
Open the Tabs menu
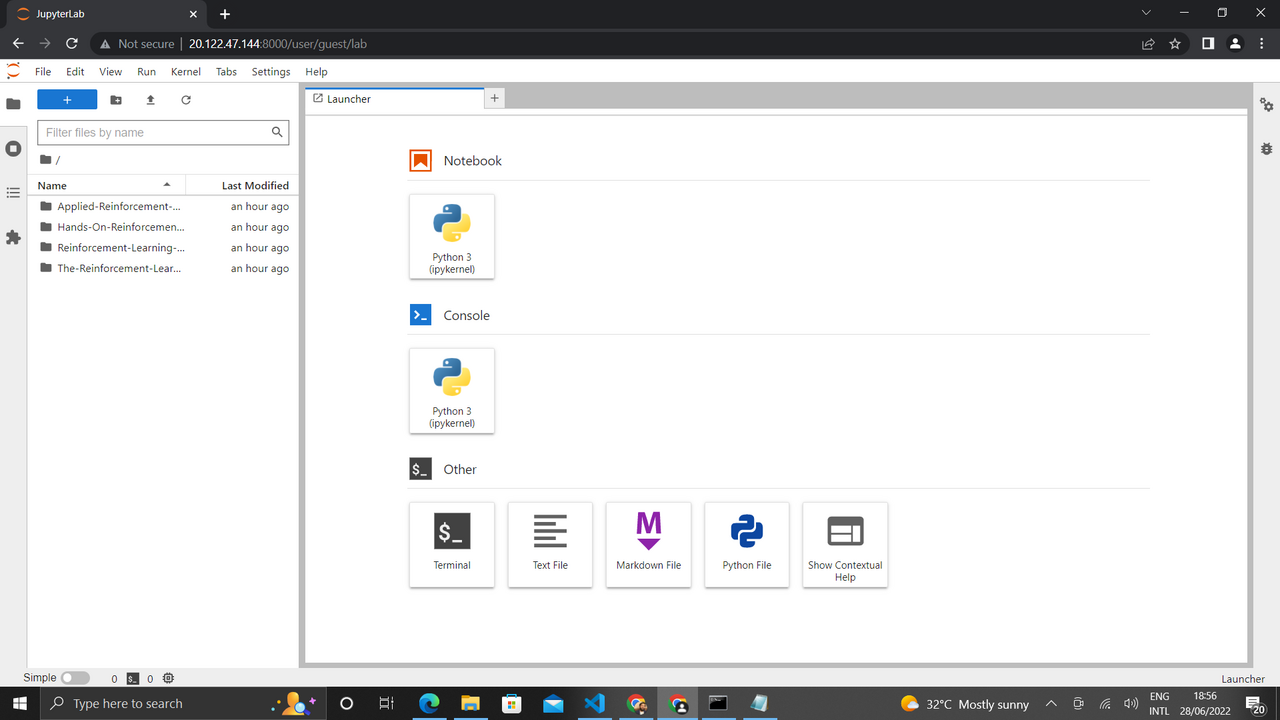[227, 72]
